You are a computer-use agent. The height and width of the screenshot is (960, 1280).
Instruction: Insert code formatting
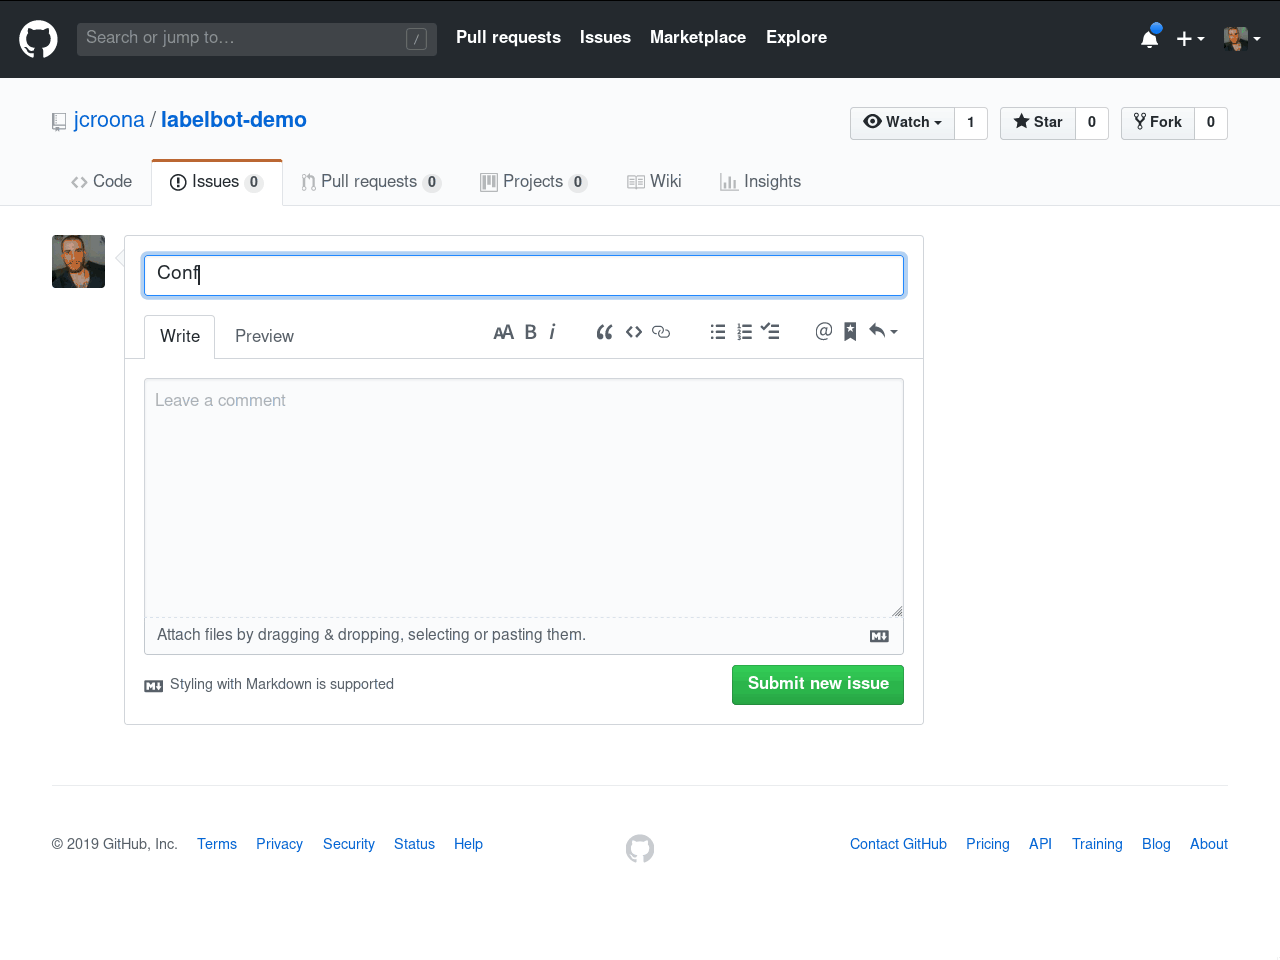coord(634,332)
